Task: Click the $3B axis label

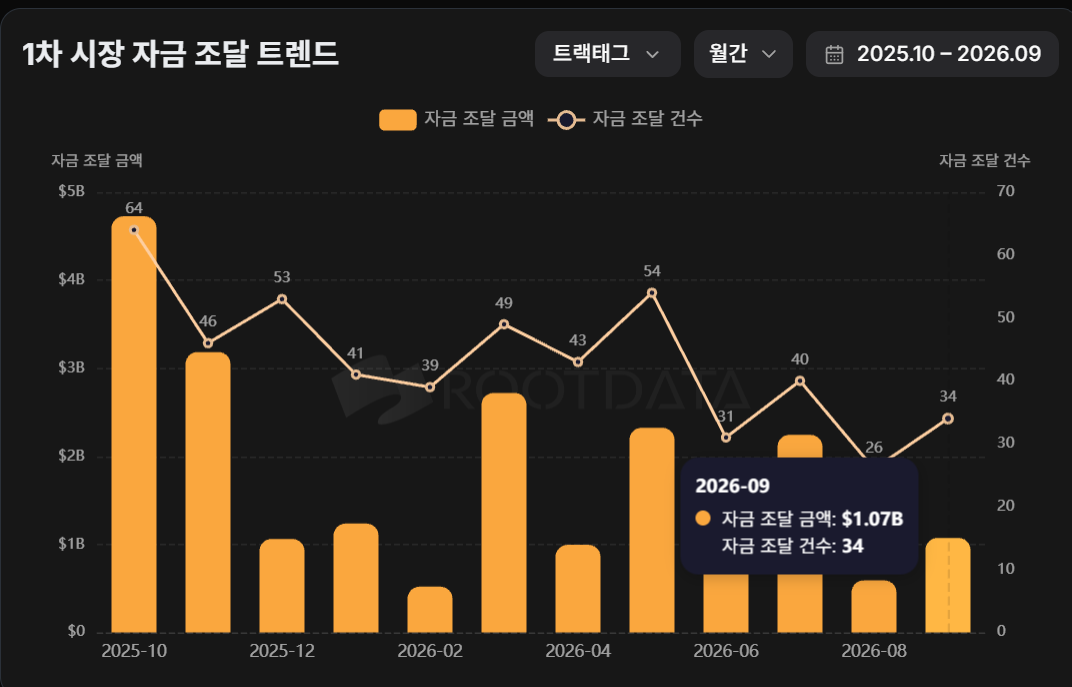Action: [72, 368]
